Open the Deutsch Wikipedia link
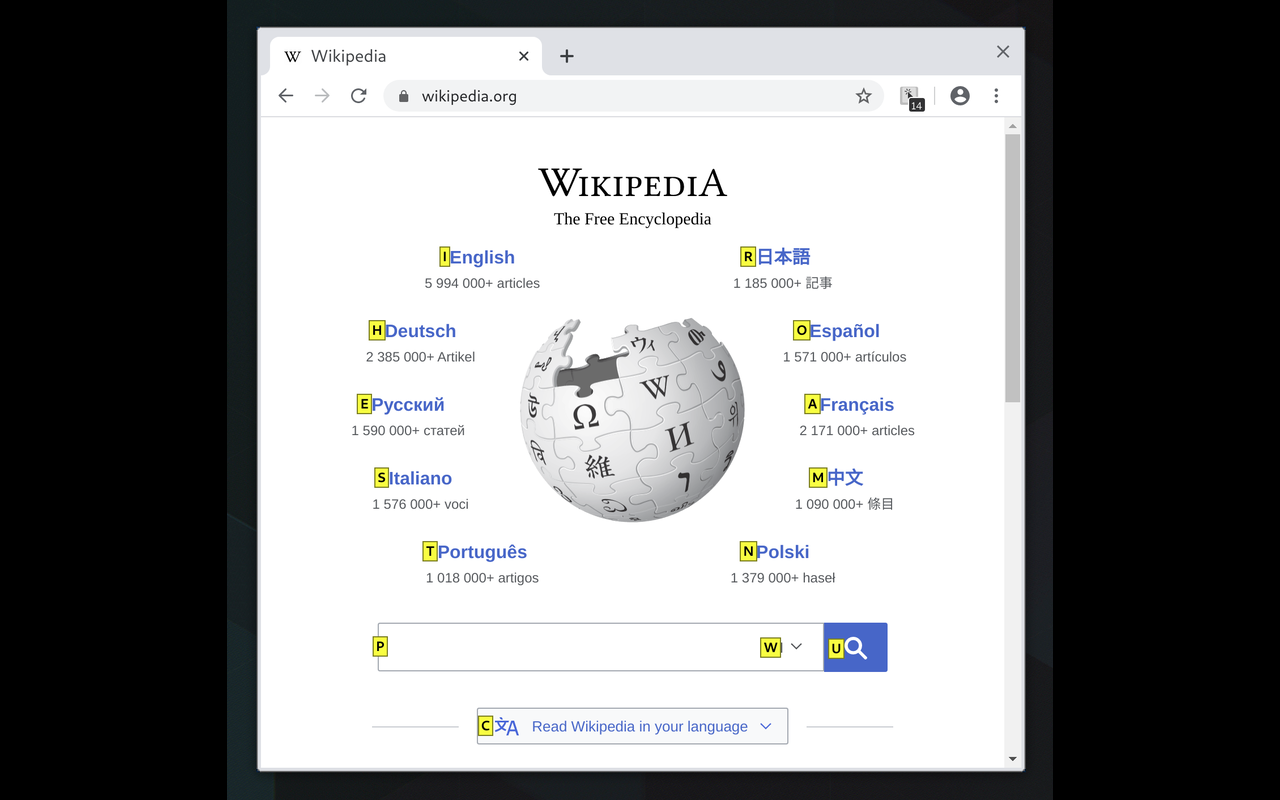The image size is (1280, 800). (x=420, y=331)
